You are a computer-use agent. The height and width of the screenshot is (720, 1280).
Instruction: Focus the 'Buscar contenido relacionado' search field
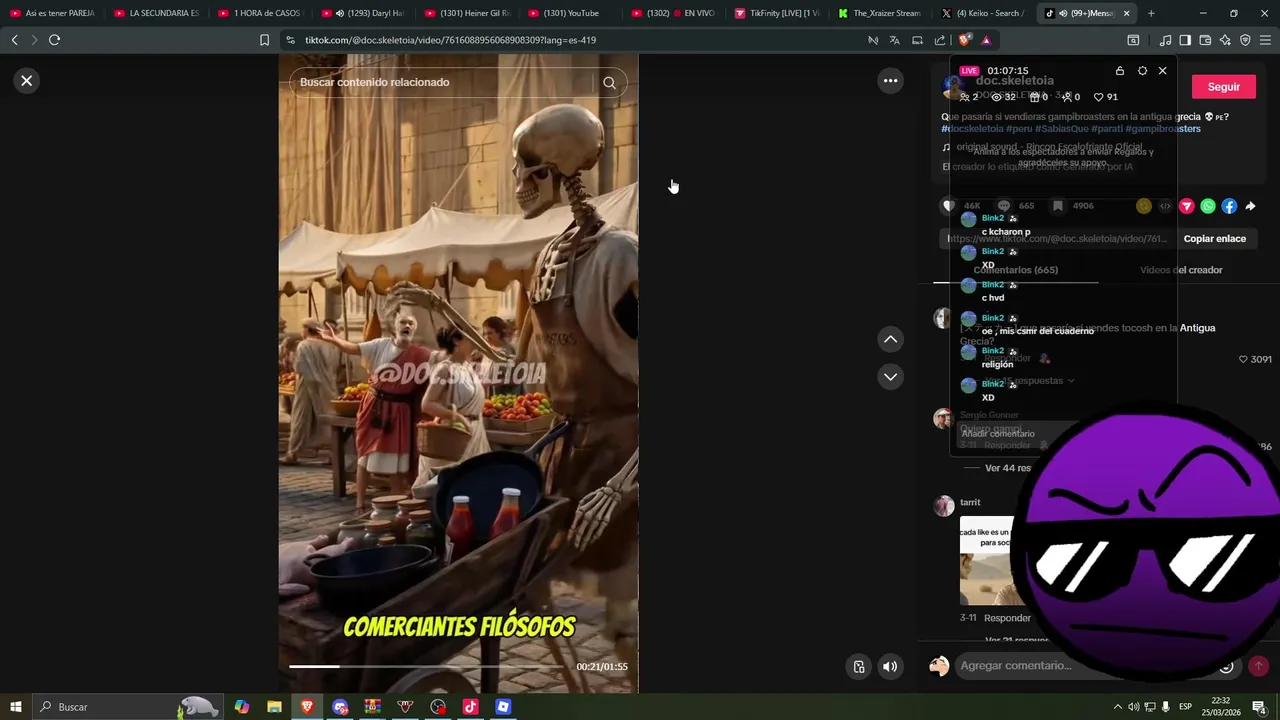tap(445, 82)
